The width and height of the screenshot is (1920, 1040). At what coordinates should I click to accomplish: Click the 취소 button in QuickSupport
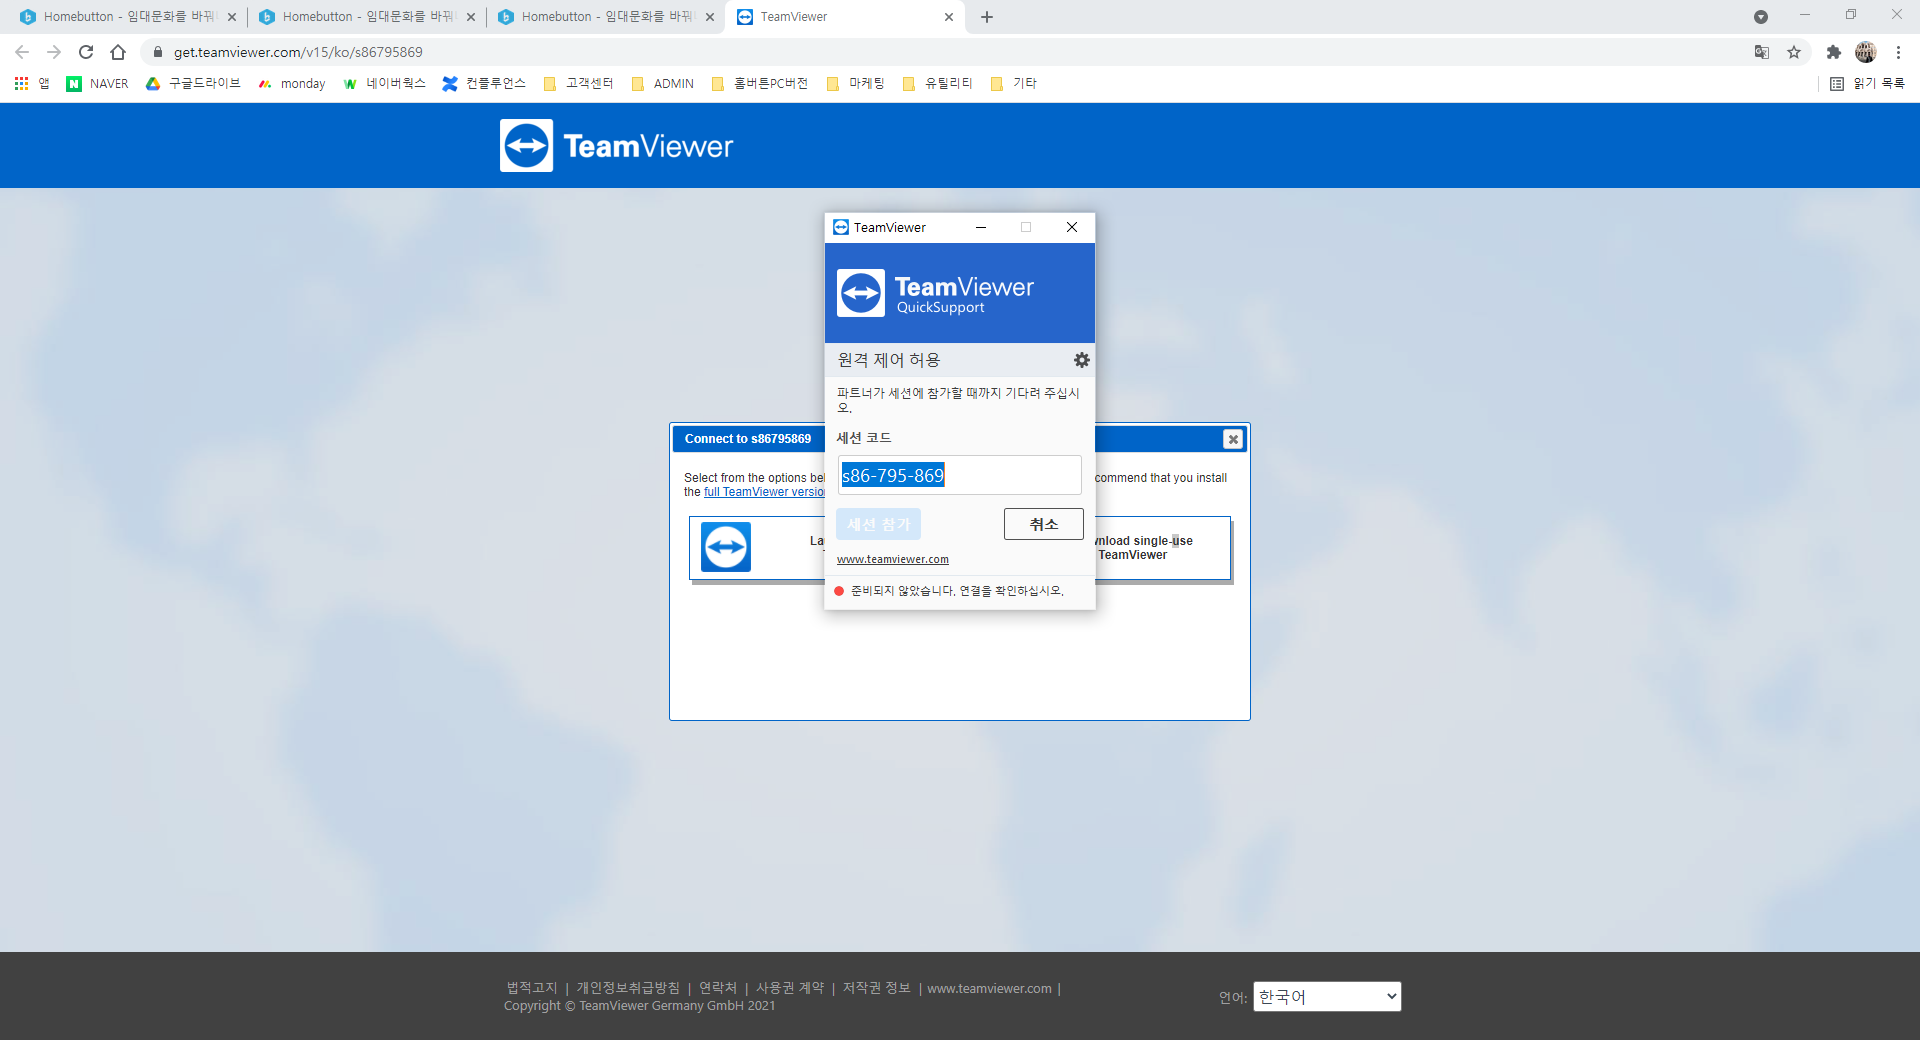[1044, 524]
